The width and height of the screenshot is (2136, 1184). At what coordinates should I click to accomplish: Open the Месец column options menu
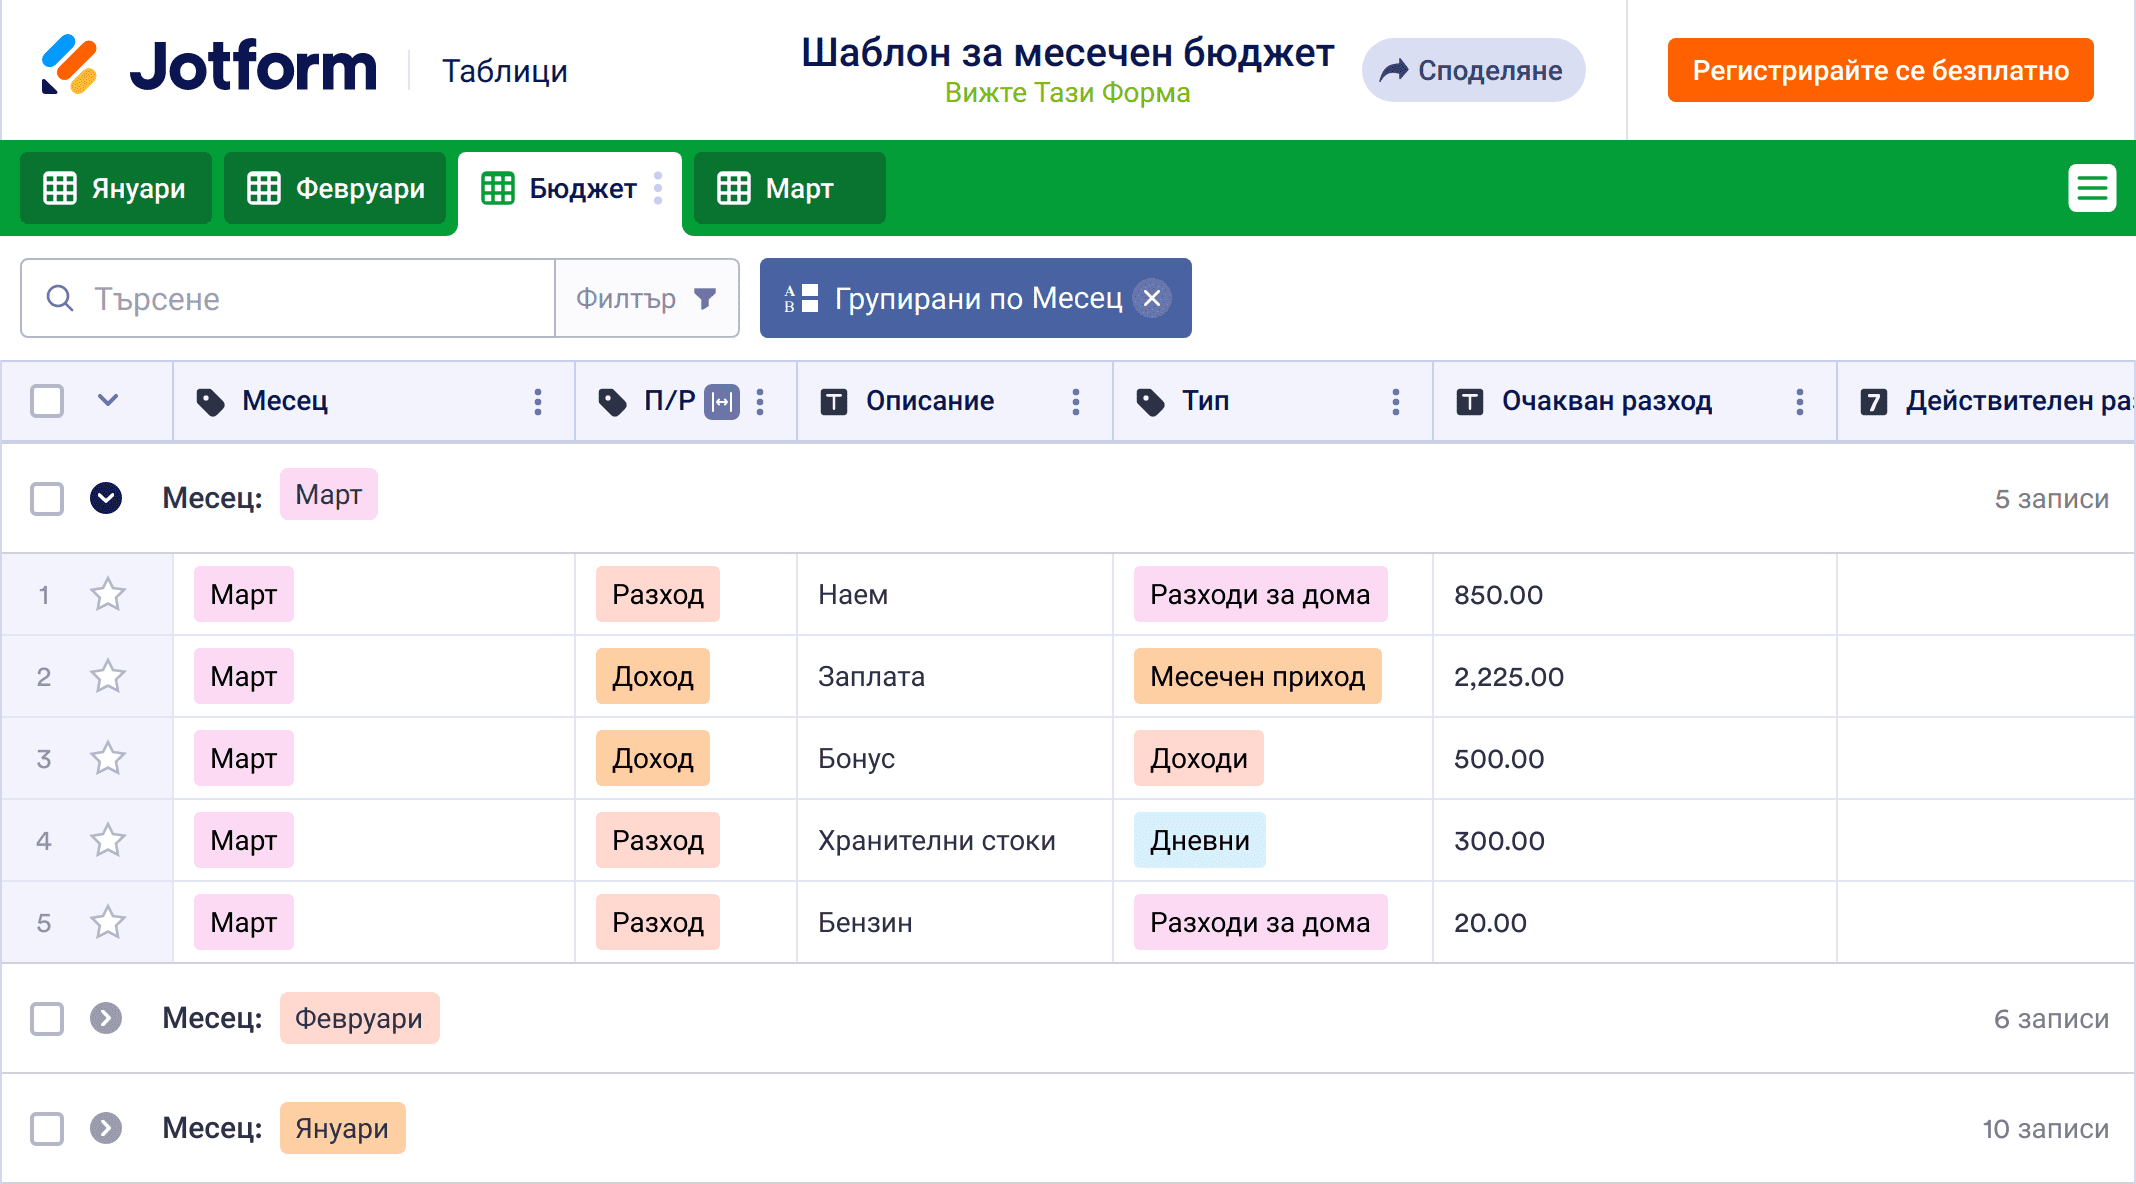tap(538, 402)
